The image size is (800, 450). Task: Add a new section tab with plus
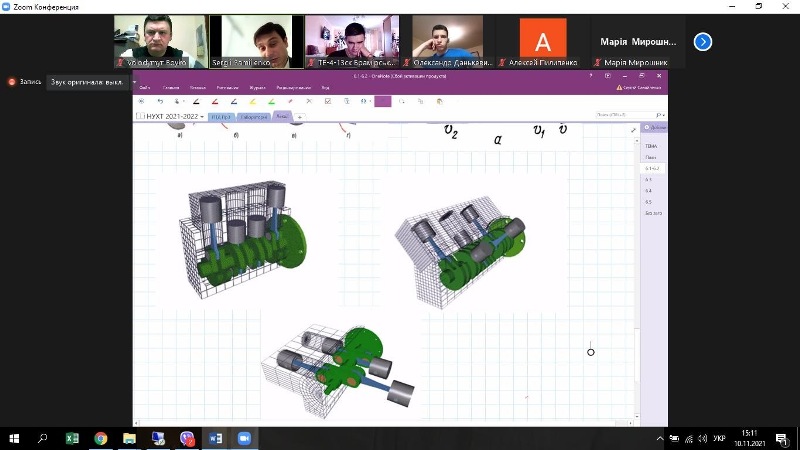(x=299, y=116)
